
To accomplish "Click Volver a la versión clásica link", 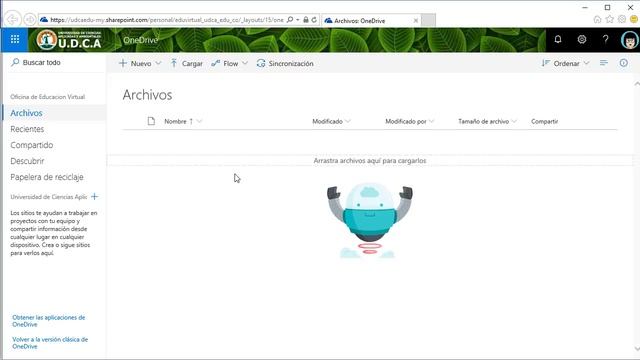I will (50, 343).
